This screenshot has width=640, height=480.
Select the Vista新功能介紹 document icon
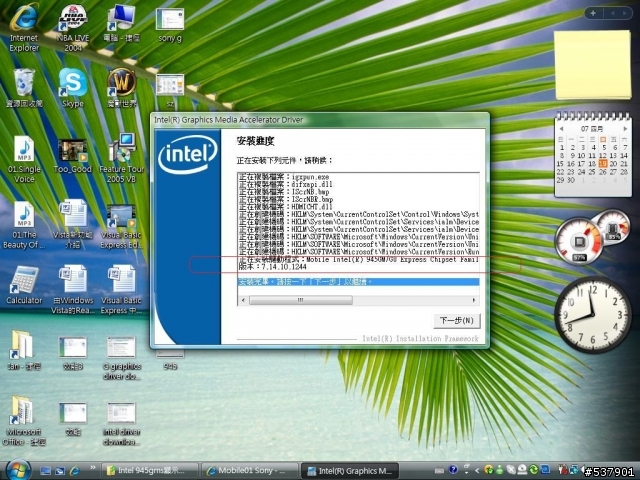[x=73, y=225]
